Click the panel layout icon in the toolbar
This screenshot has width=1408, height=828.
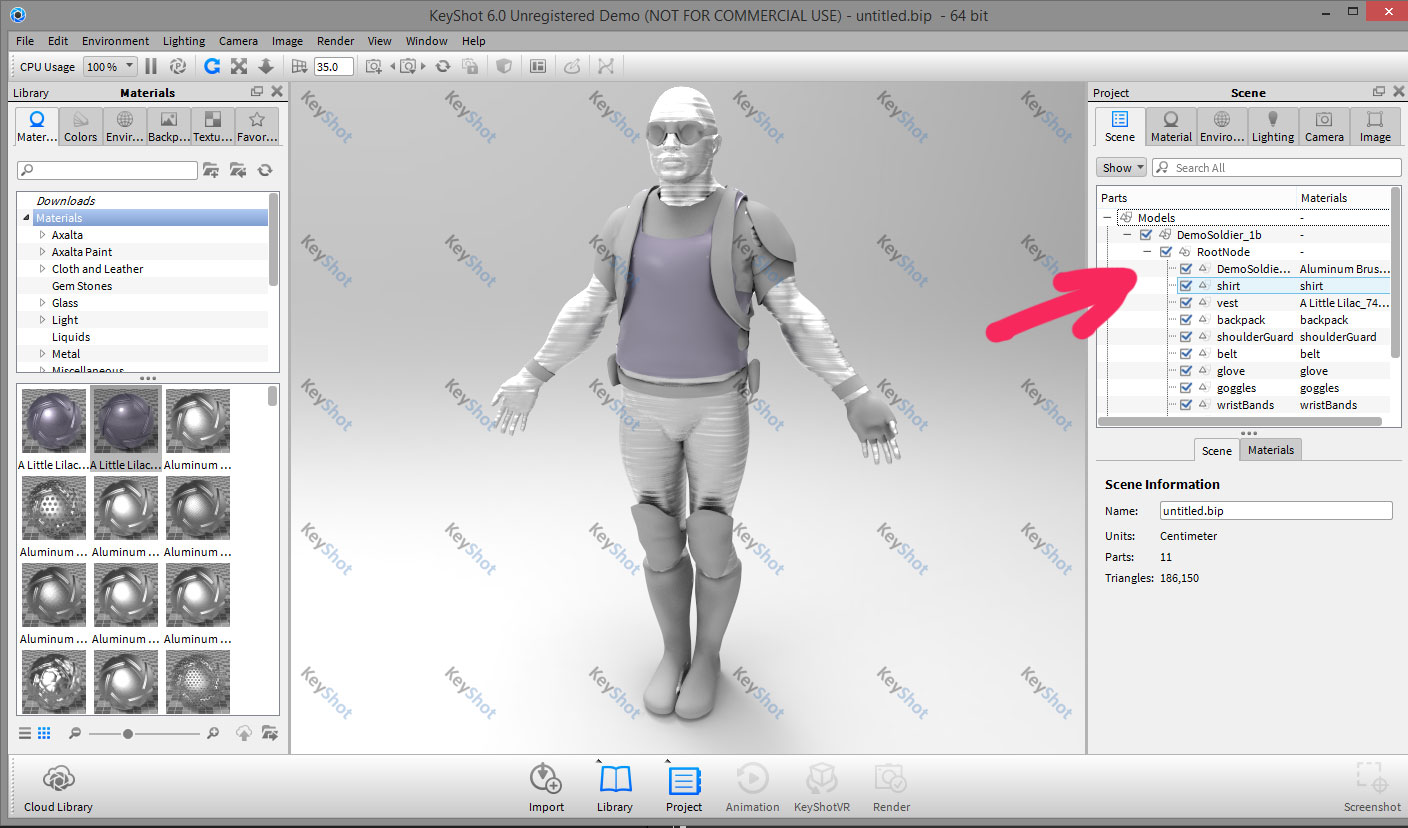538,66
